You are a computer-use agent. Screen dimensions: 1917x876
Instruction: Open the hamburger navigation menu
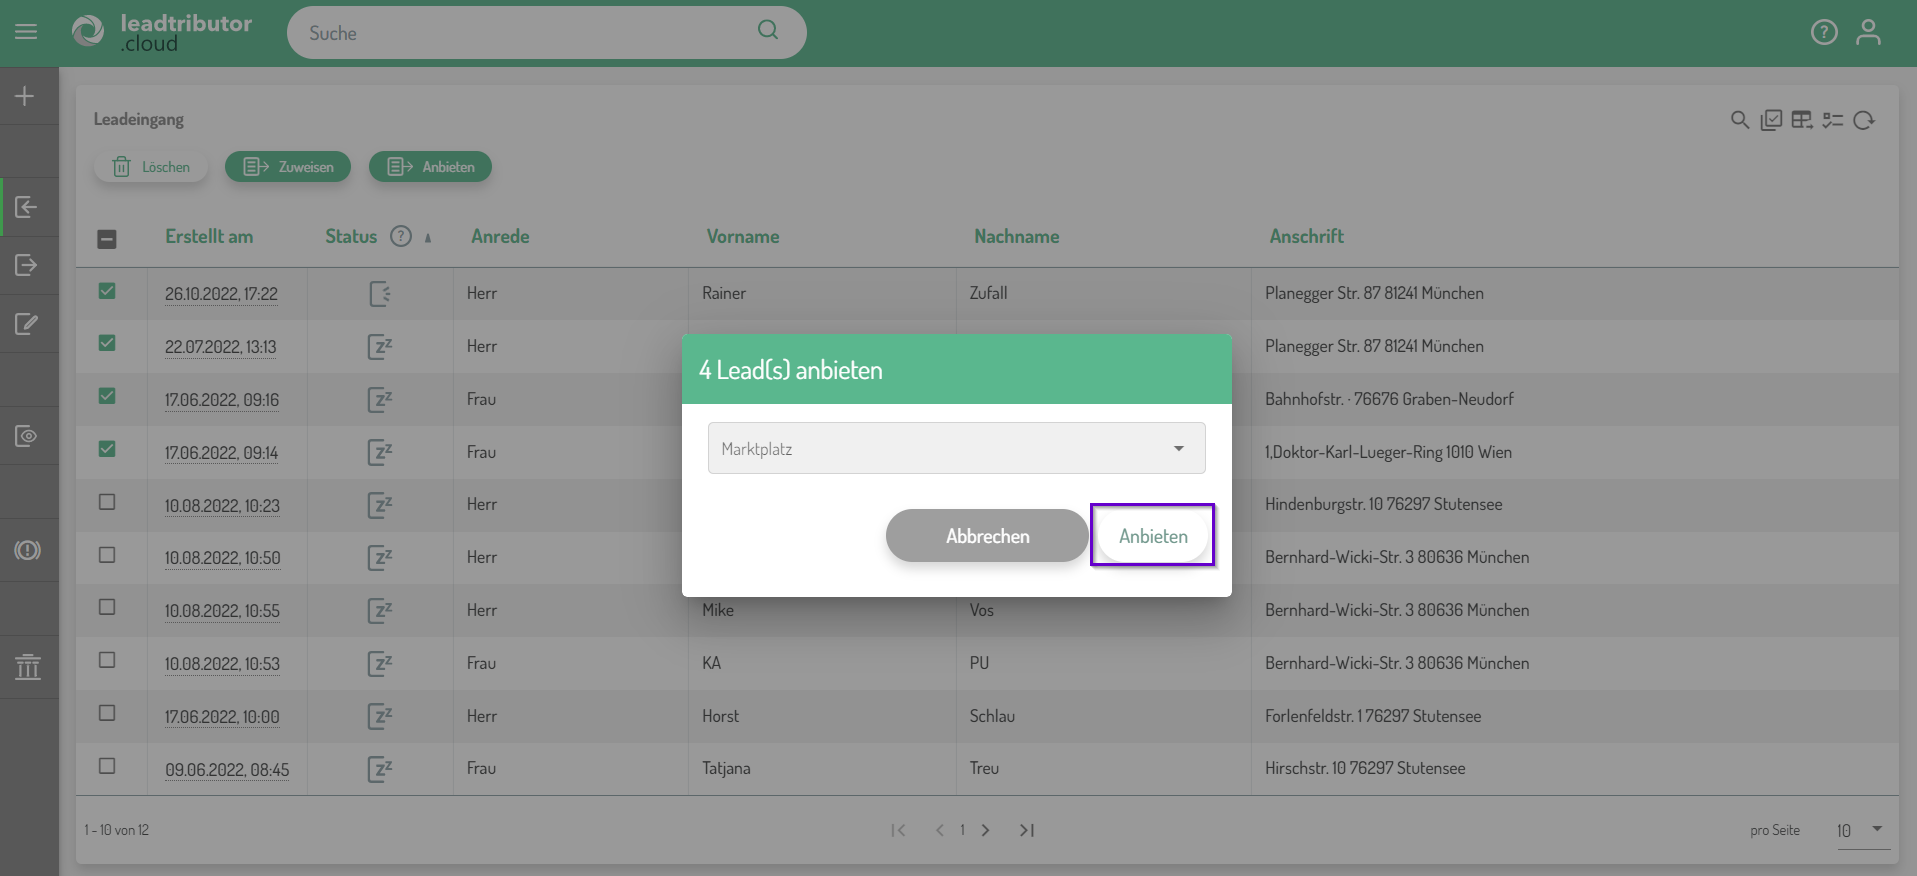click(26, 32)
